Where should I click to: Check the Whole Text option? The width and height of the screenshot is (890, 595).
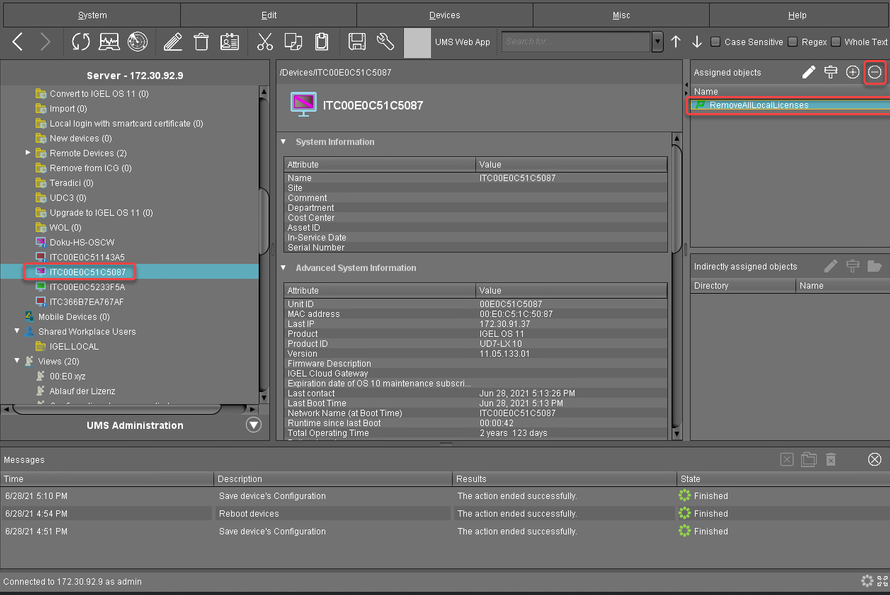tap(836, 42)
